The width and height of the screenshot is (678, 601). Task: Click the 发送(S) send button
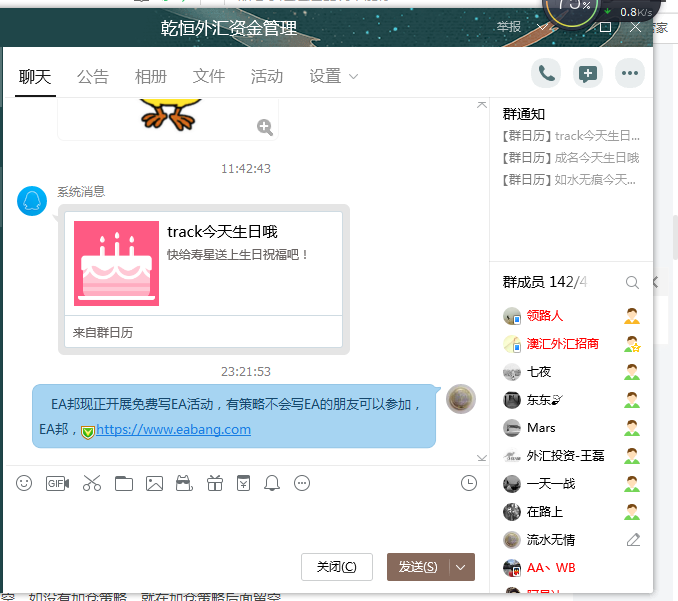[418, 567]
